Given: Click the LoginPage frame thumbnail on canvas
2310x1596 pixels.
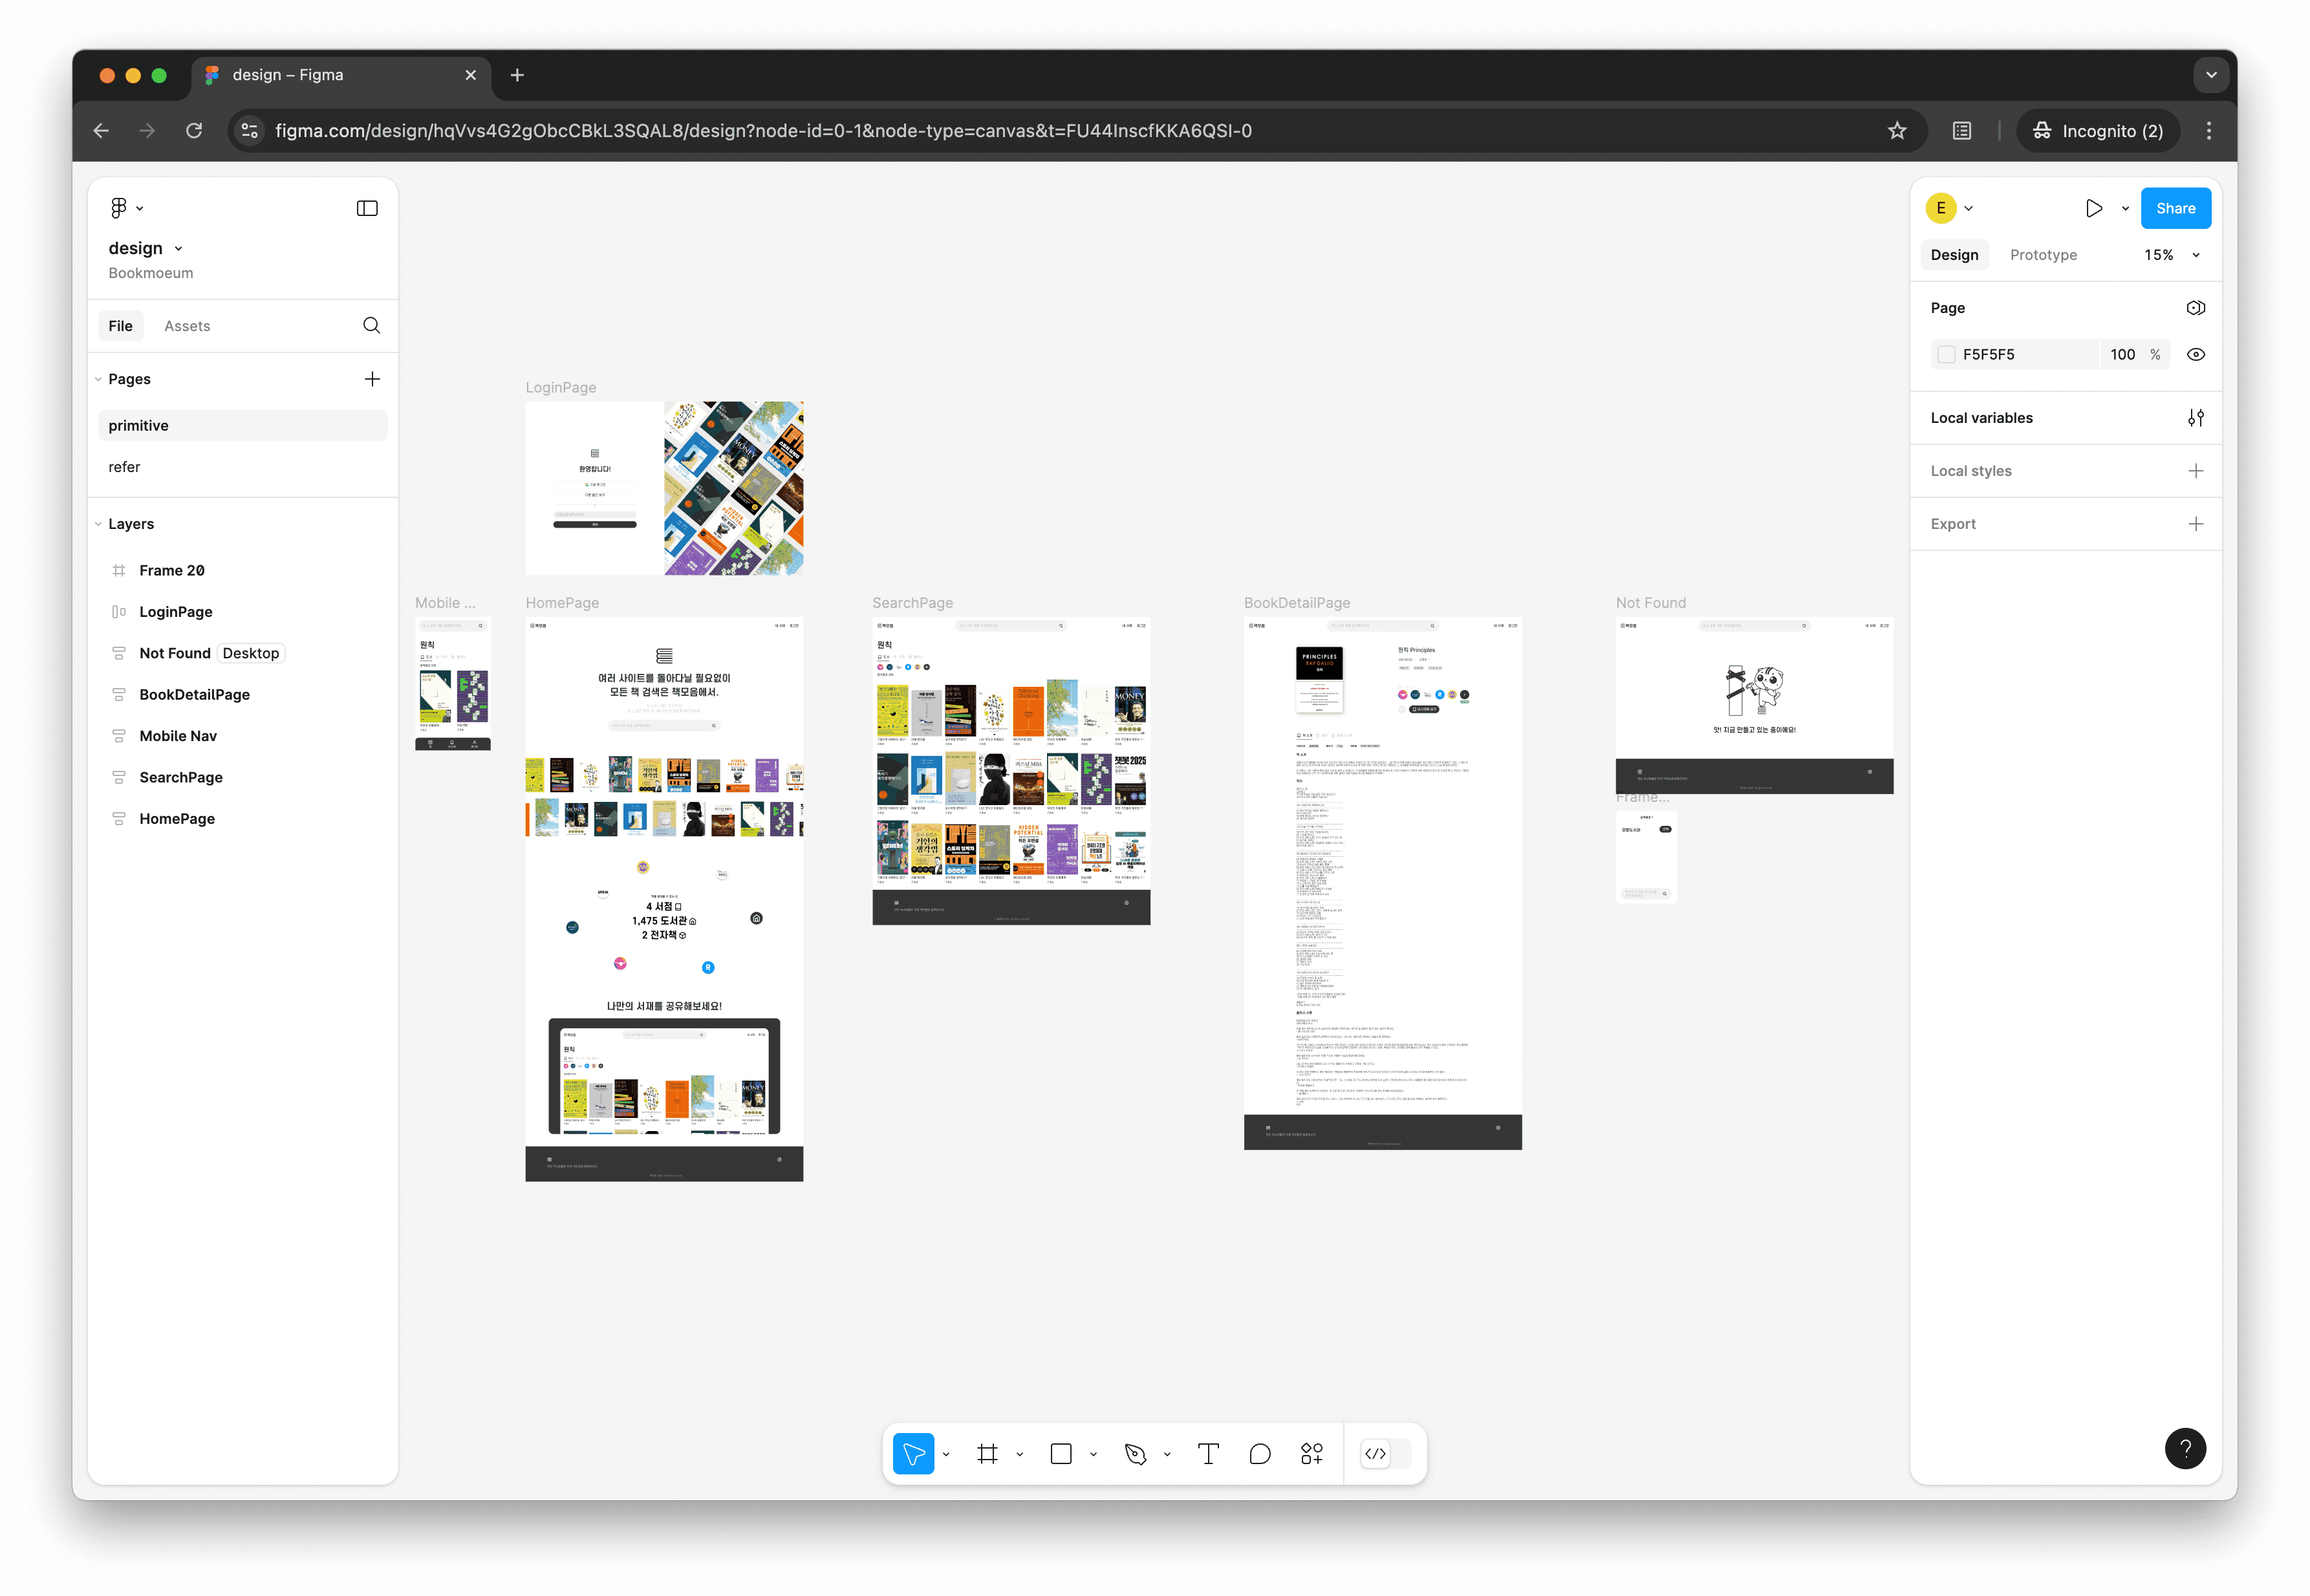Looking at the screenshot, I should click(x=664, y=488).
